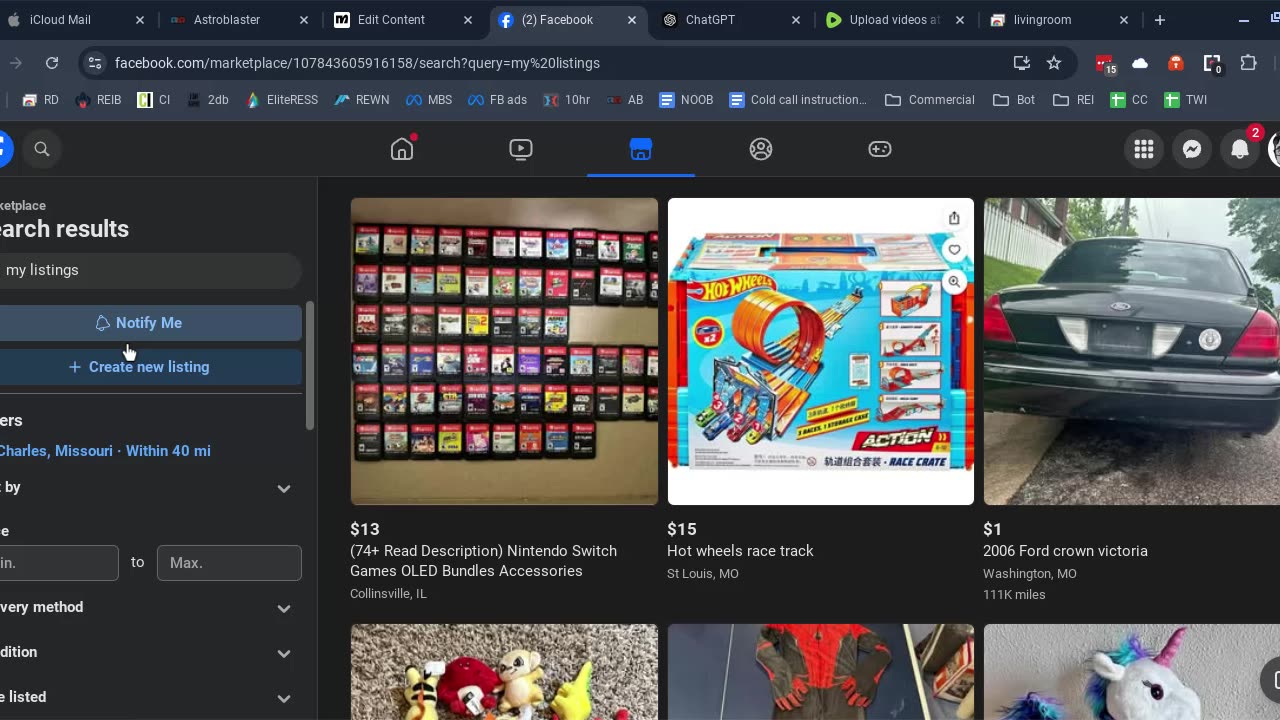Expand Date listed filter
This screenshot has height=720, width=1280.
pos(284,698)
